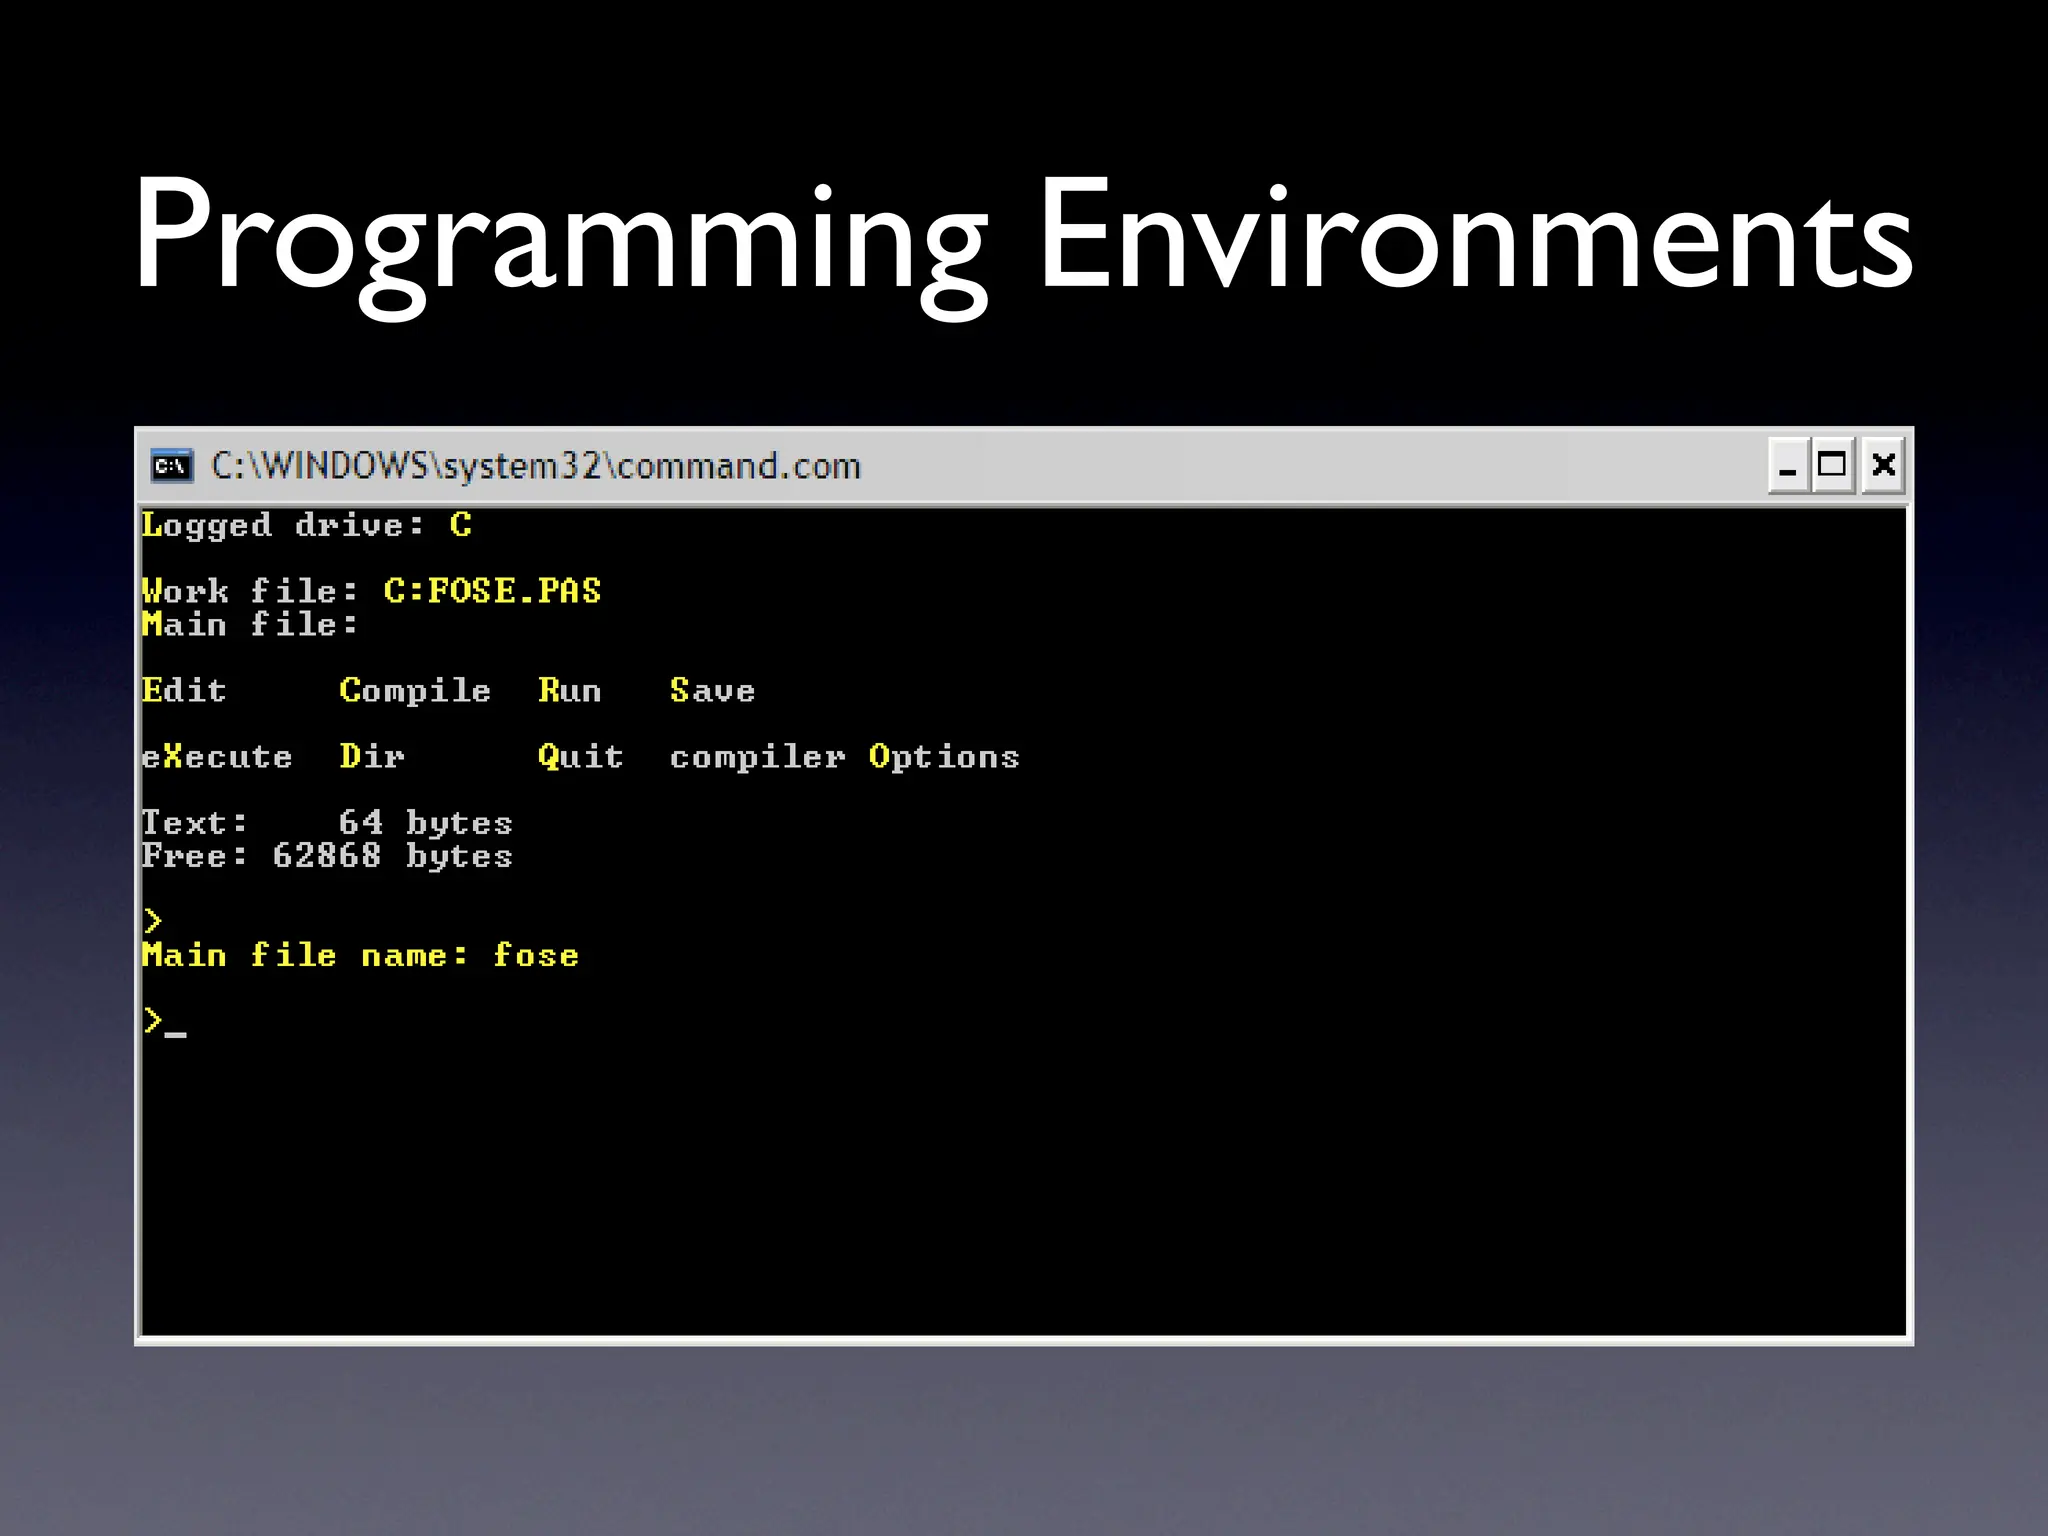
Task: Select the Edit menu command
Action: click(184, 690)
